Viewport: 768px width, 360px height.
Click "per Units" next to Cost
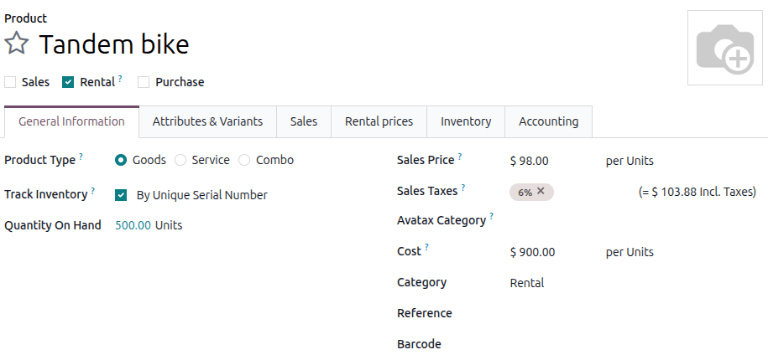[x=629, y=253]
